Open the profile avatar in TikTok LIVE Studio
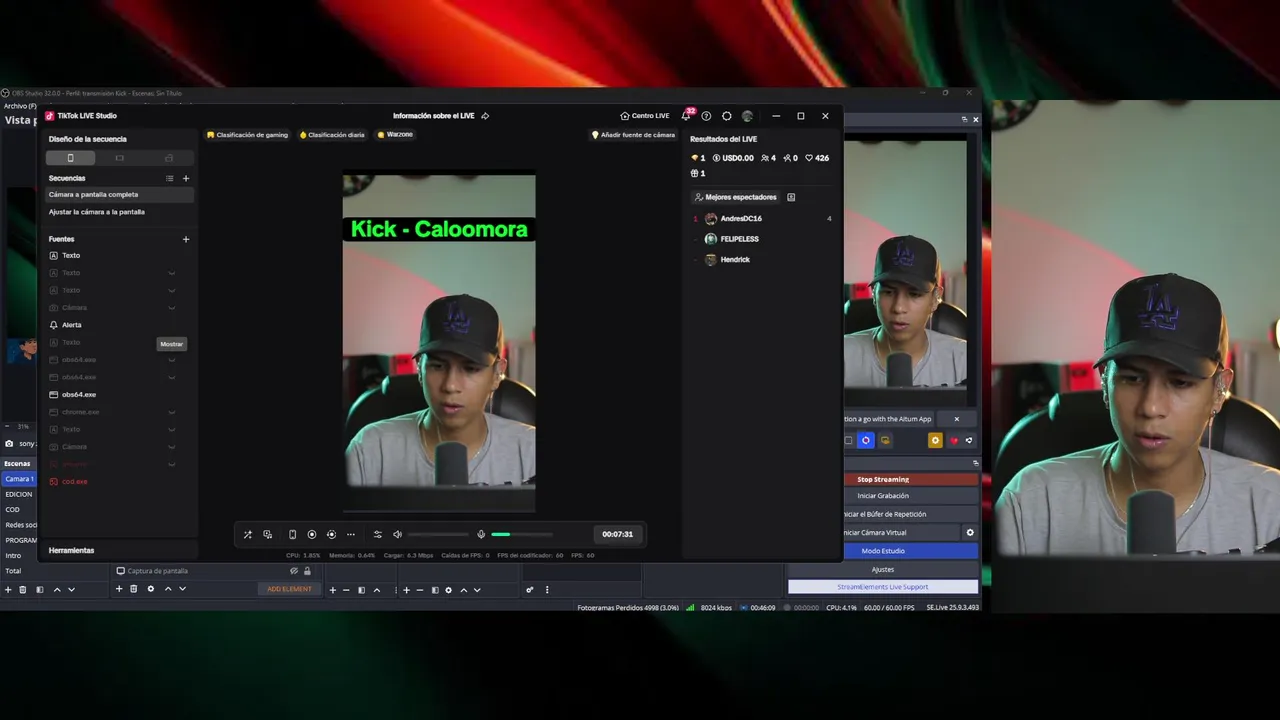 747,116
